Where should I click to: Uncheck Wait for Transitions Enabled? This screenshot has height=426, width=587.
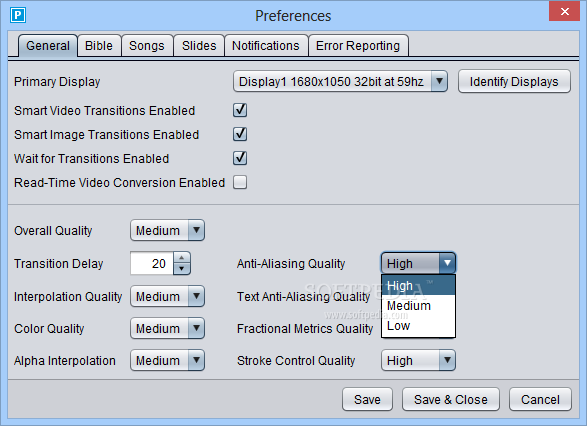point(240,158)
